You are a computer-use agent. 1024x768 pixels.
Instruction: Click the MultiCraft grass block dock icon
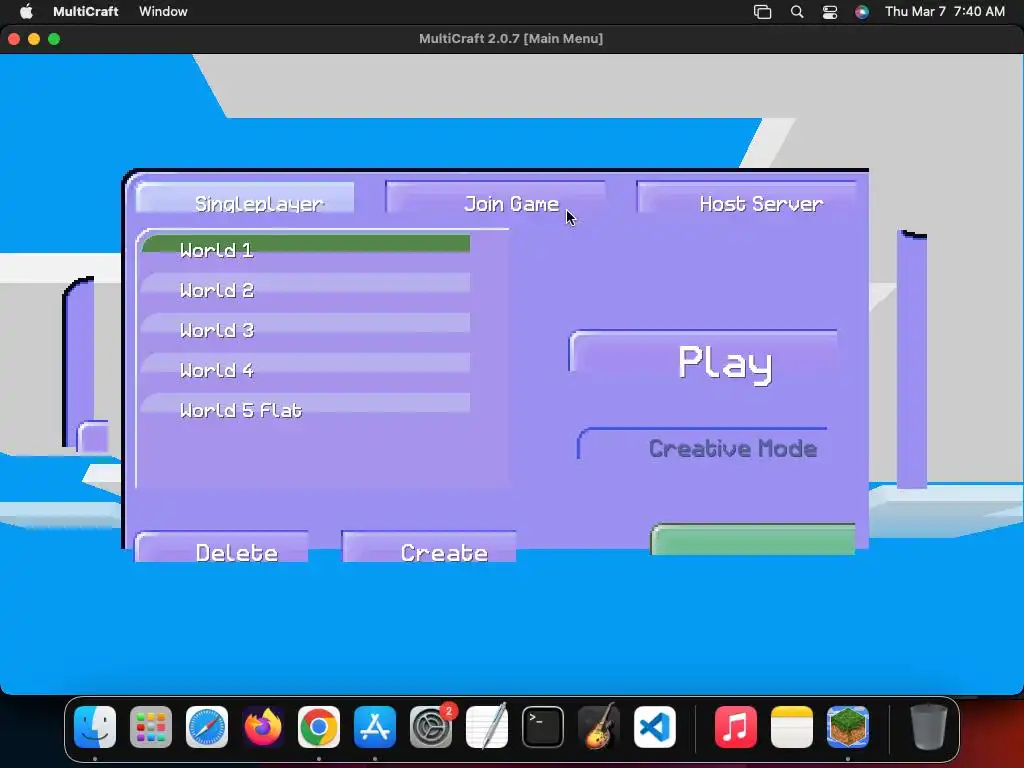pyautogui.click(x=848, y=727)
